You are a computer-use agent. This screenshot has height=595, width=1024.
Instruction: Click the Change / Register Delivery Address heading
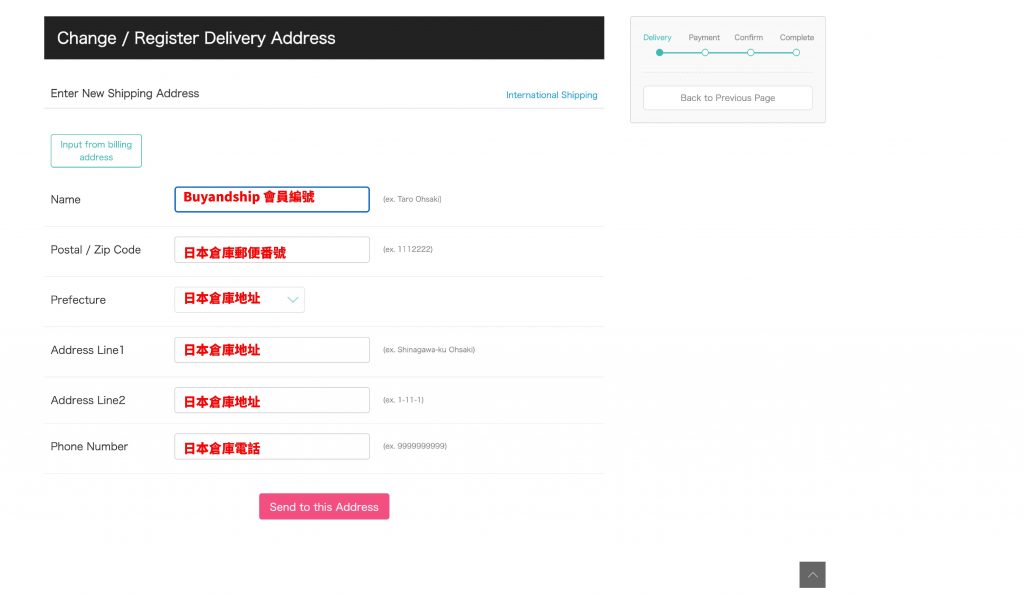point(196,38)
